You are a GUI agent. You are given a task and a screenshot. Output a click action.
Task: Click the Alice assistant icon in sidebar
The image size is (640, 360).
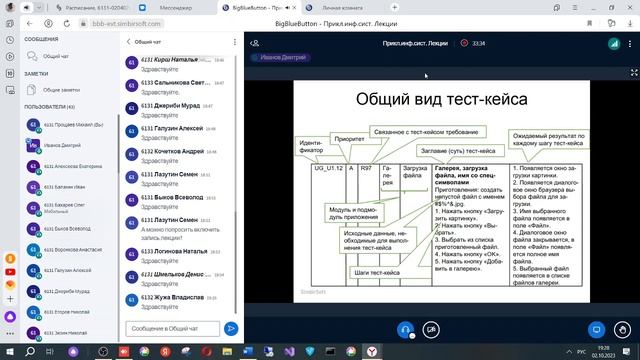[x=10, y=316]
